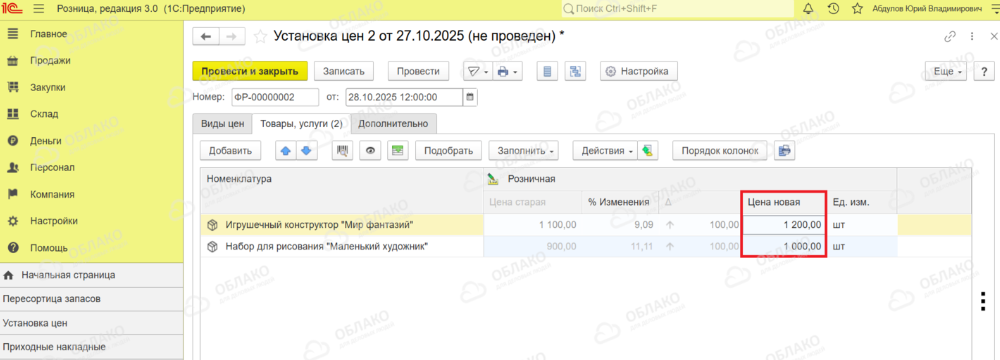Click Порядок колонок button
This screenshot has width=1000, height=360.
(720, 151)
